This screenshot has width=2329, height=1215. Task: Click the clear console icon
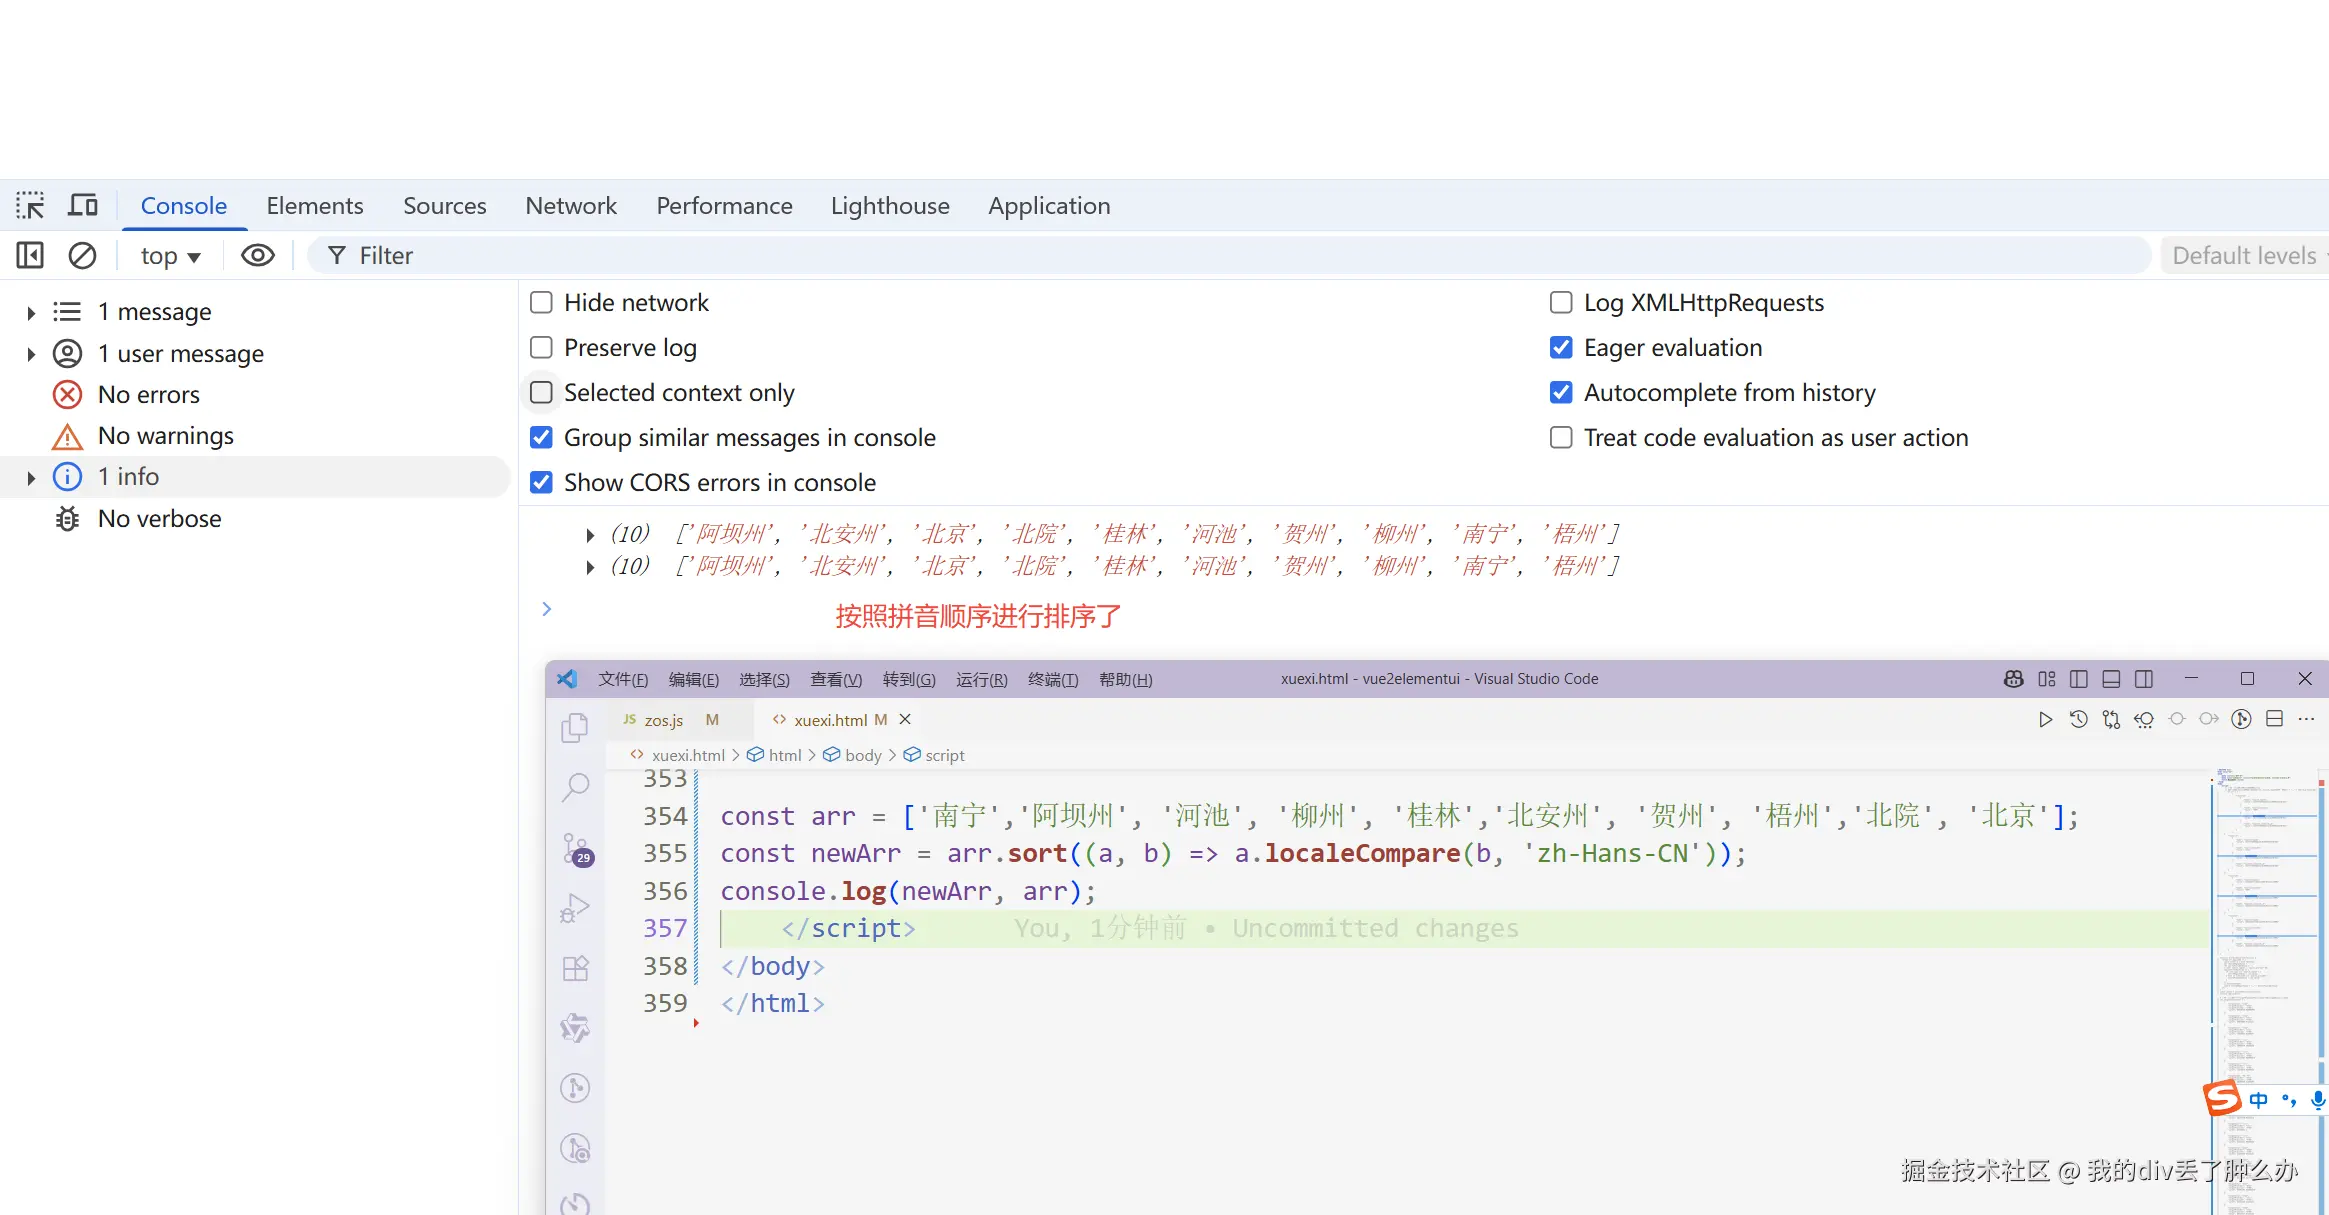point(82,256)
